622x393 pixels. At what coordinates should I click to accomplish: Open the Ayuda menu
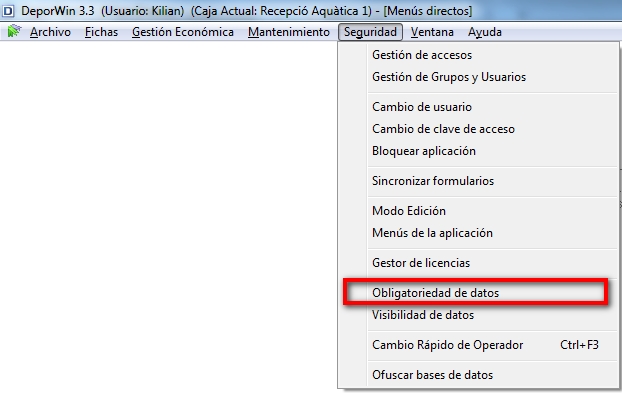(x=485, y=32)
